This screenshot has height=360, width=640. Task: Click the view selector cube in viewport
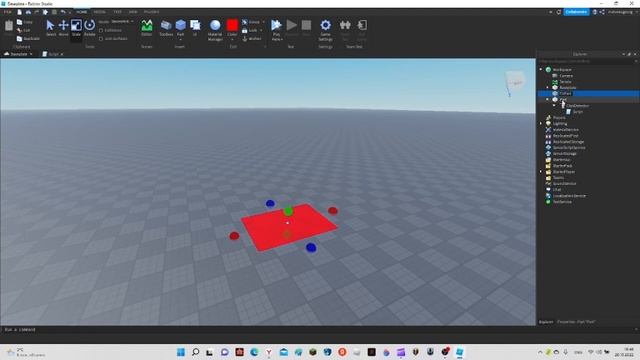[x=515, y=81]
